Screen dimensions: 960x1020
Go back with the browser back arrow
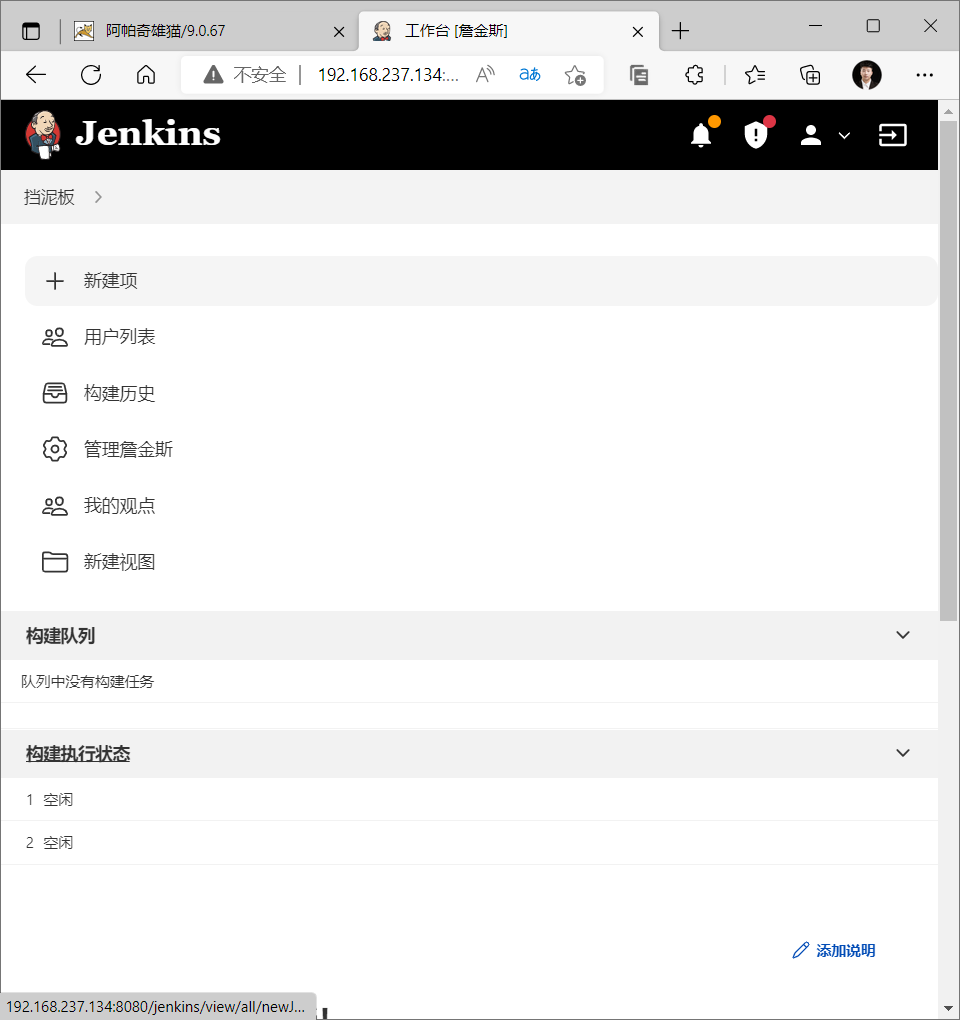(x=36, y=75)
